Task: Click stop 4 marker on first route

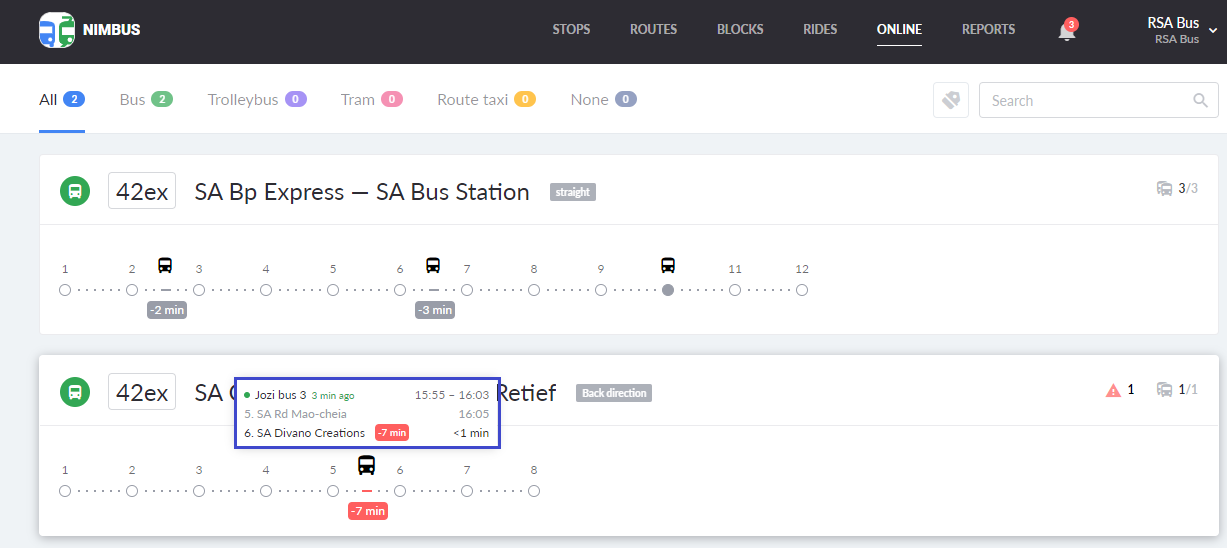Action: pyautogui.click(x=266, y=290)
